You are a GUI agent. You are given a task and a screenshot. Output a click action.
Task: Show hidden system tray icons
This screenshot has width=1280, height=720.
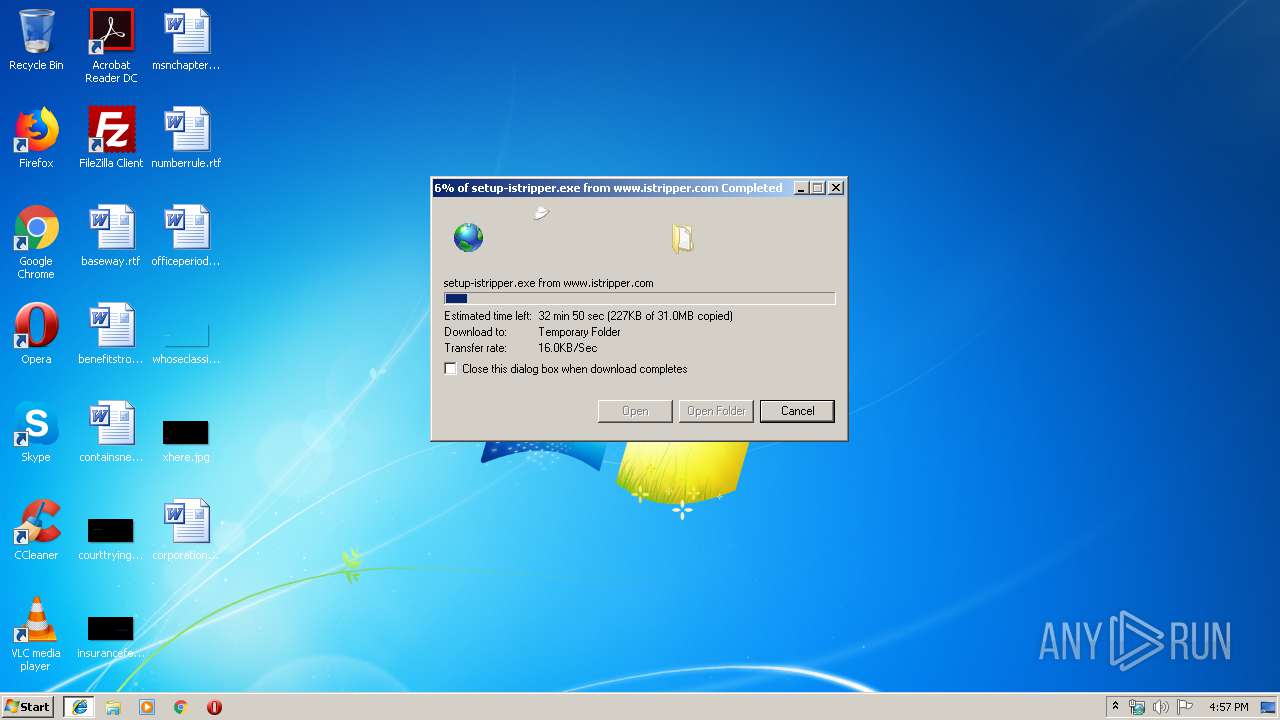coord(1115,707)
